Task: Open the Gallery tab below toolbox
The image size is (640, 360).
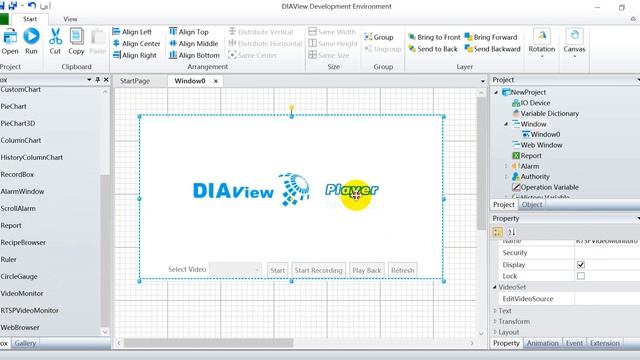Action: [x=25, y=343]
